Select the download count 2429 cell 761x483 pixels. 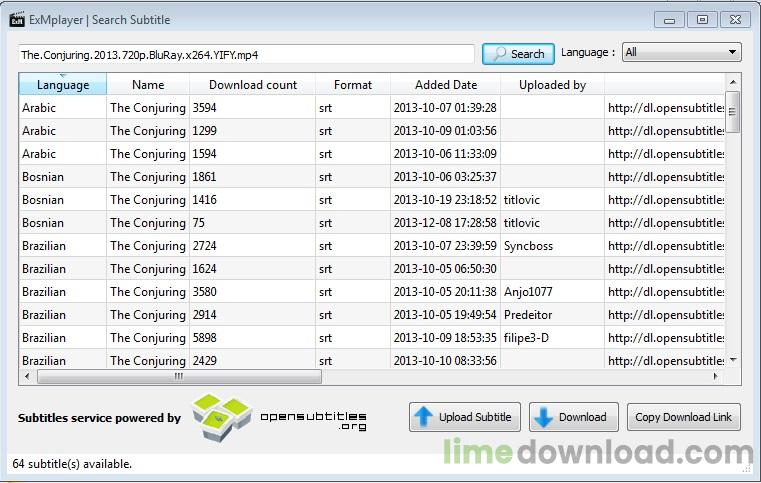pos(252,360)
